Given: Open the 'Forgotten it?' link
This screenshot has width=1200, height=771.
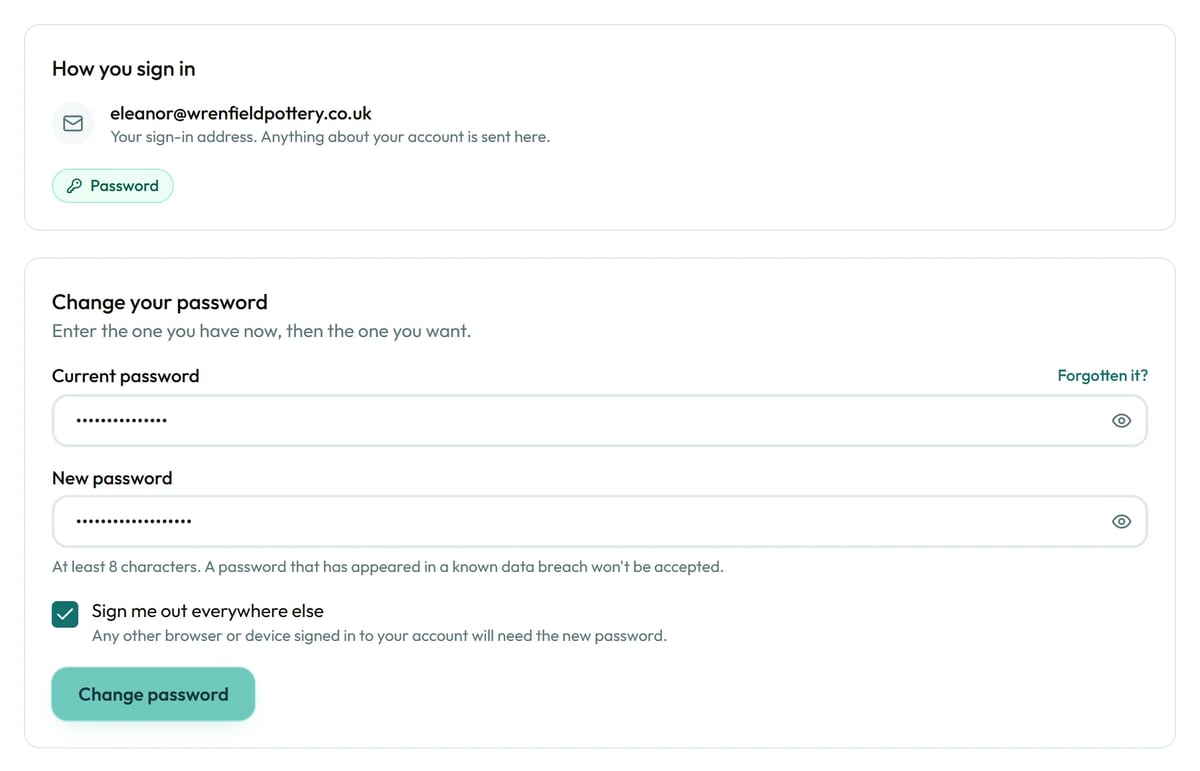Looking at the screenshot, I should tap(1102, 376).
